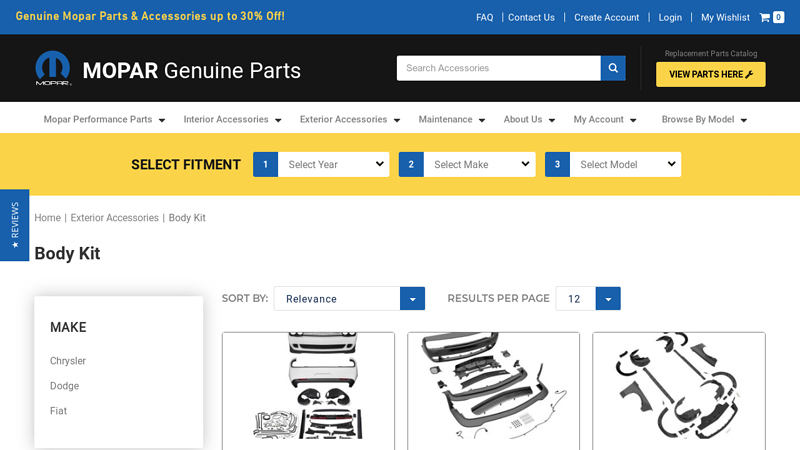The image size is (800, 450).
Task: Expand Mopar Performance Parts menu
Action: (x=104, y=119)
